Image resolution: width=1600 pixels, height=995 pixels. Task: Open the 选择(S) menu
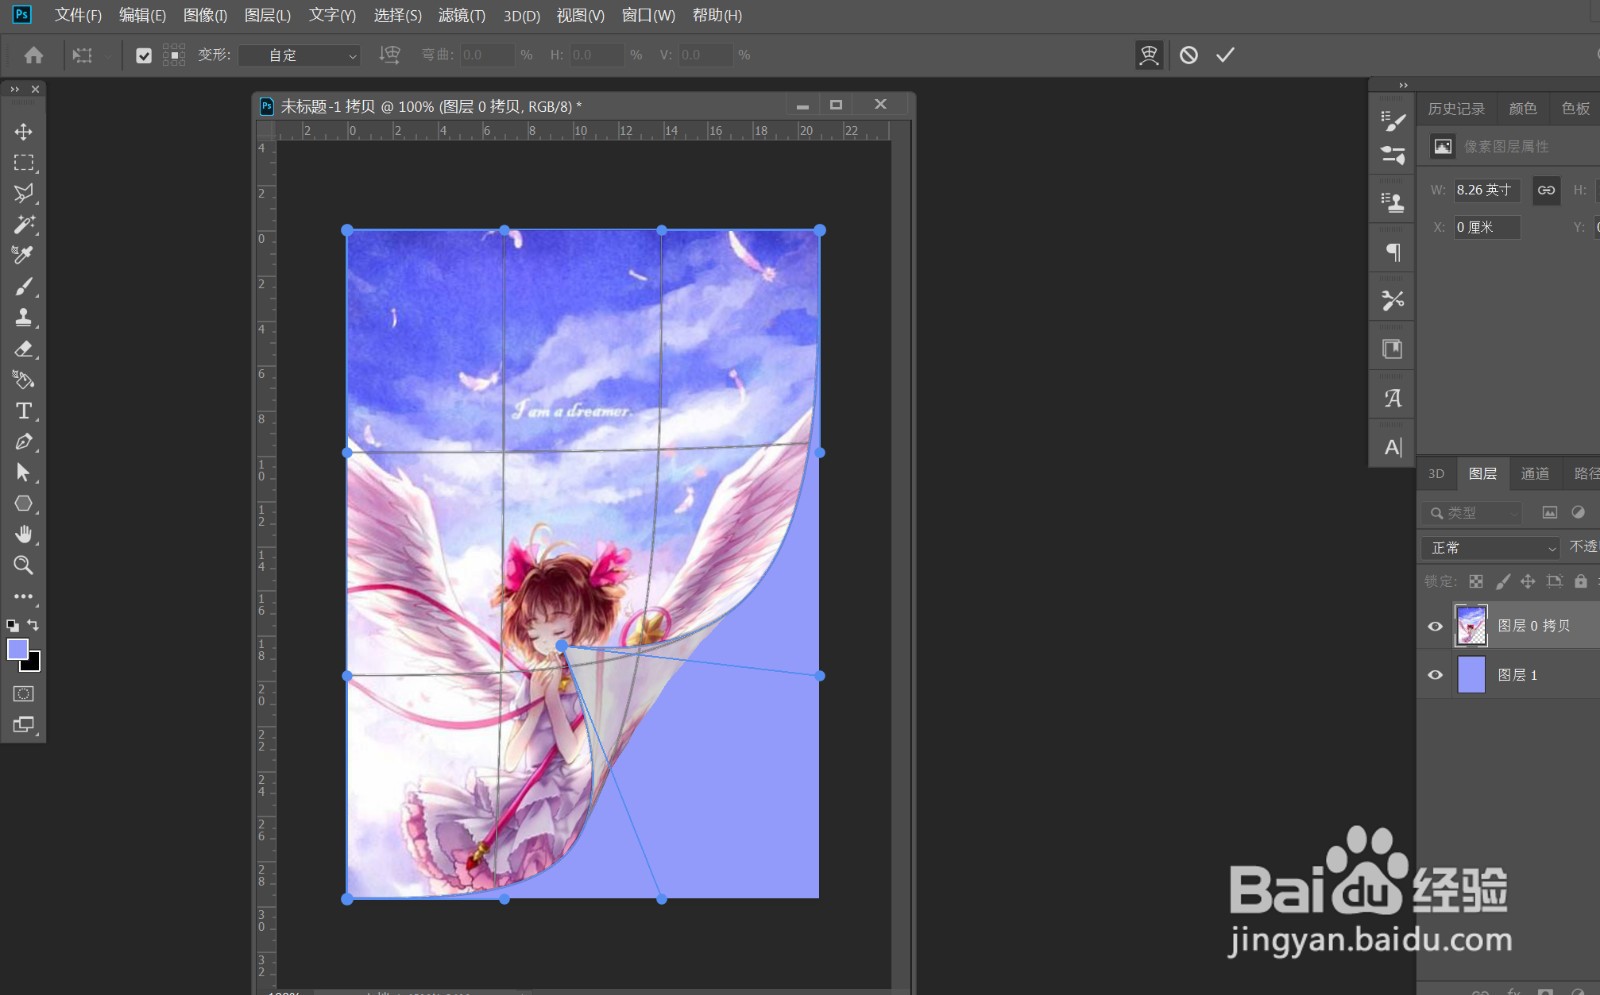398,15
